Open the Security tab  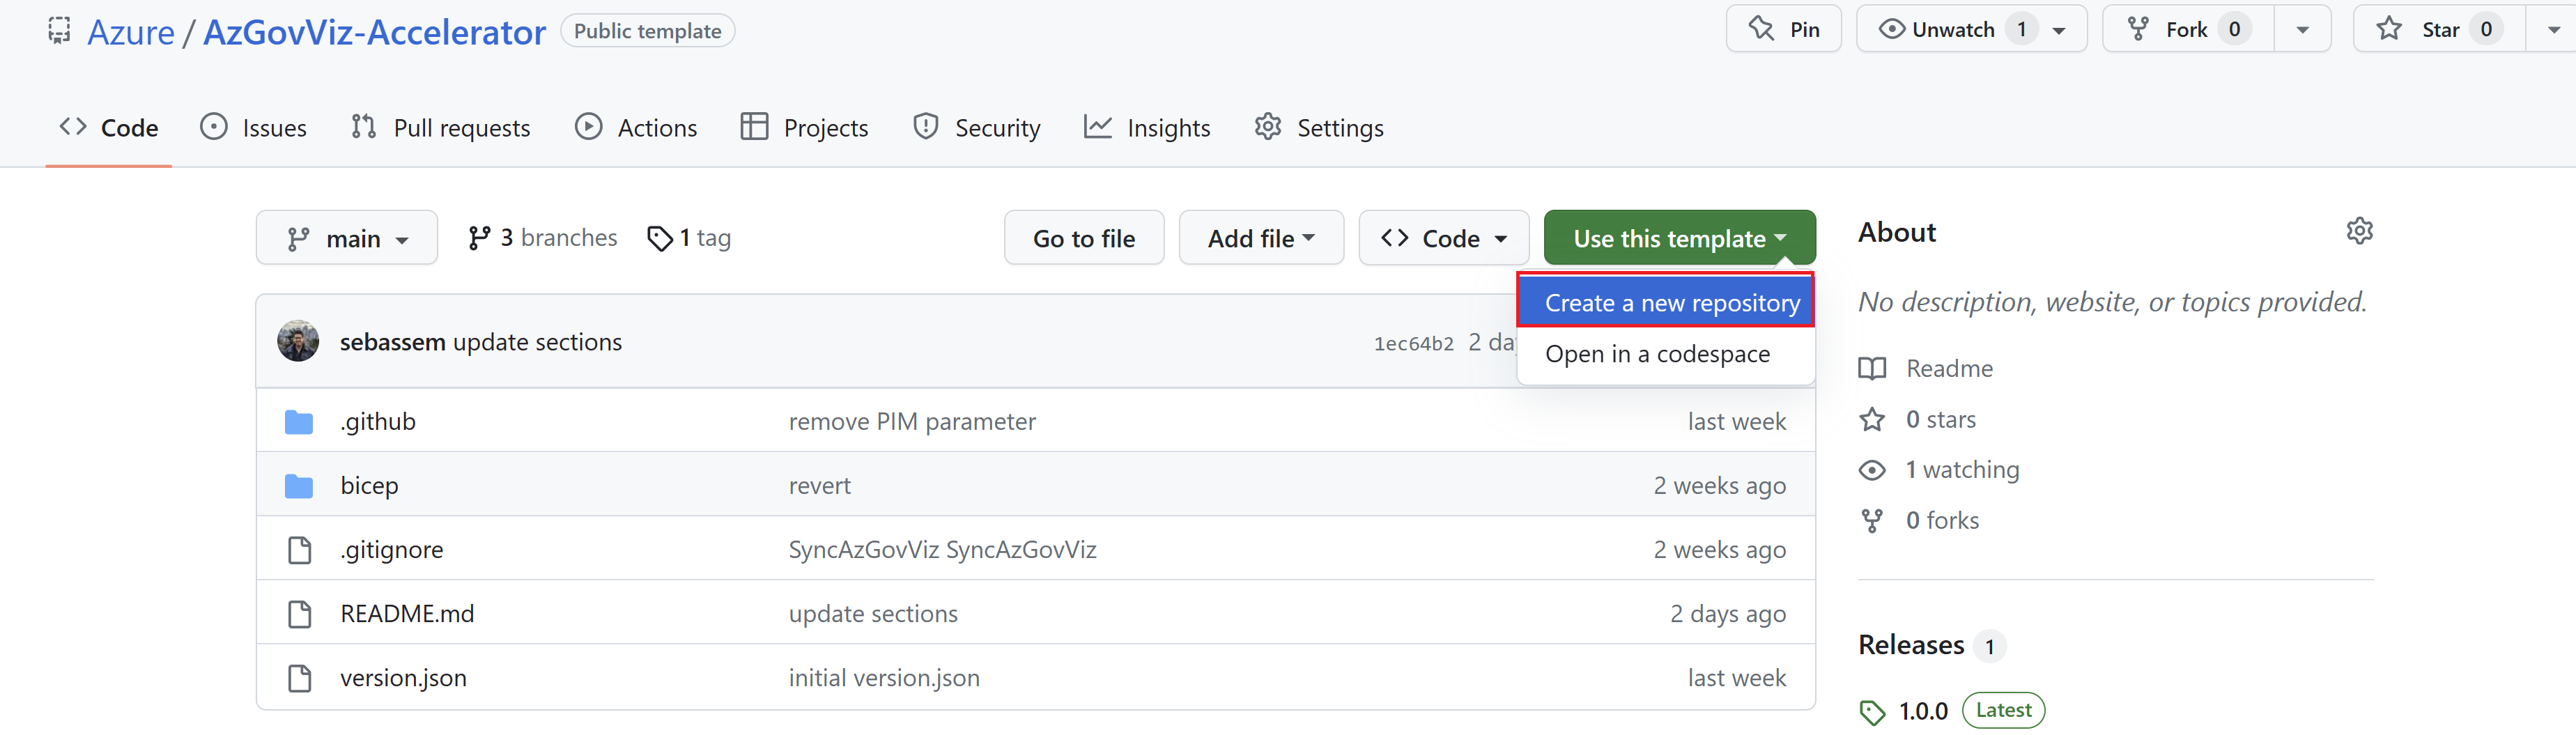[x=977, y=128]
